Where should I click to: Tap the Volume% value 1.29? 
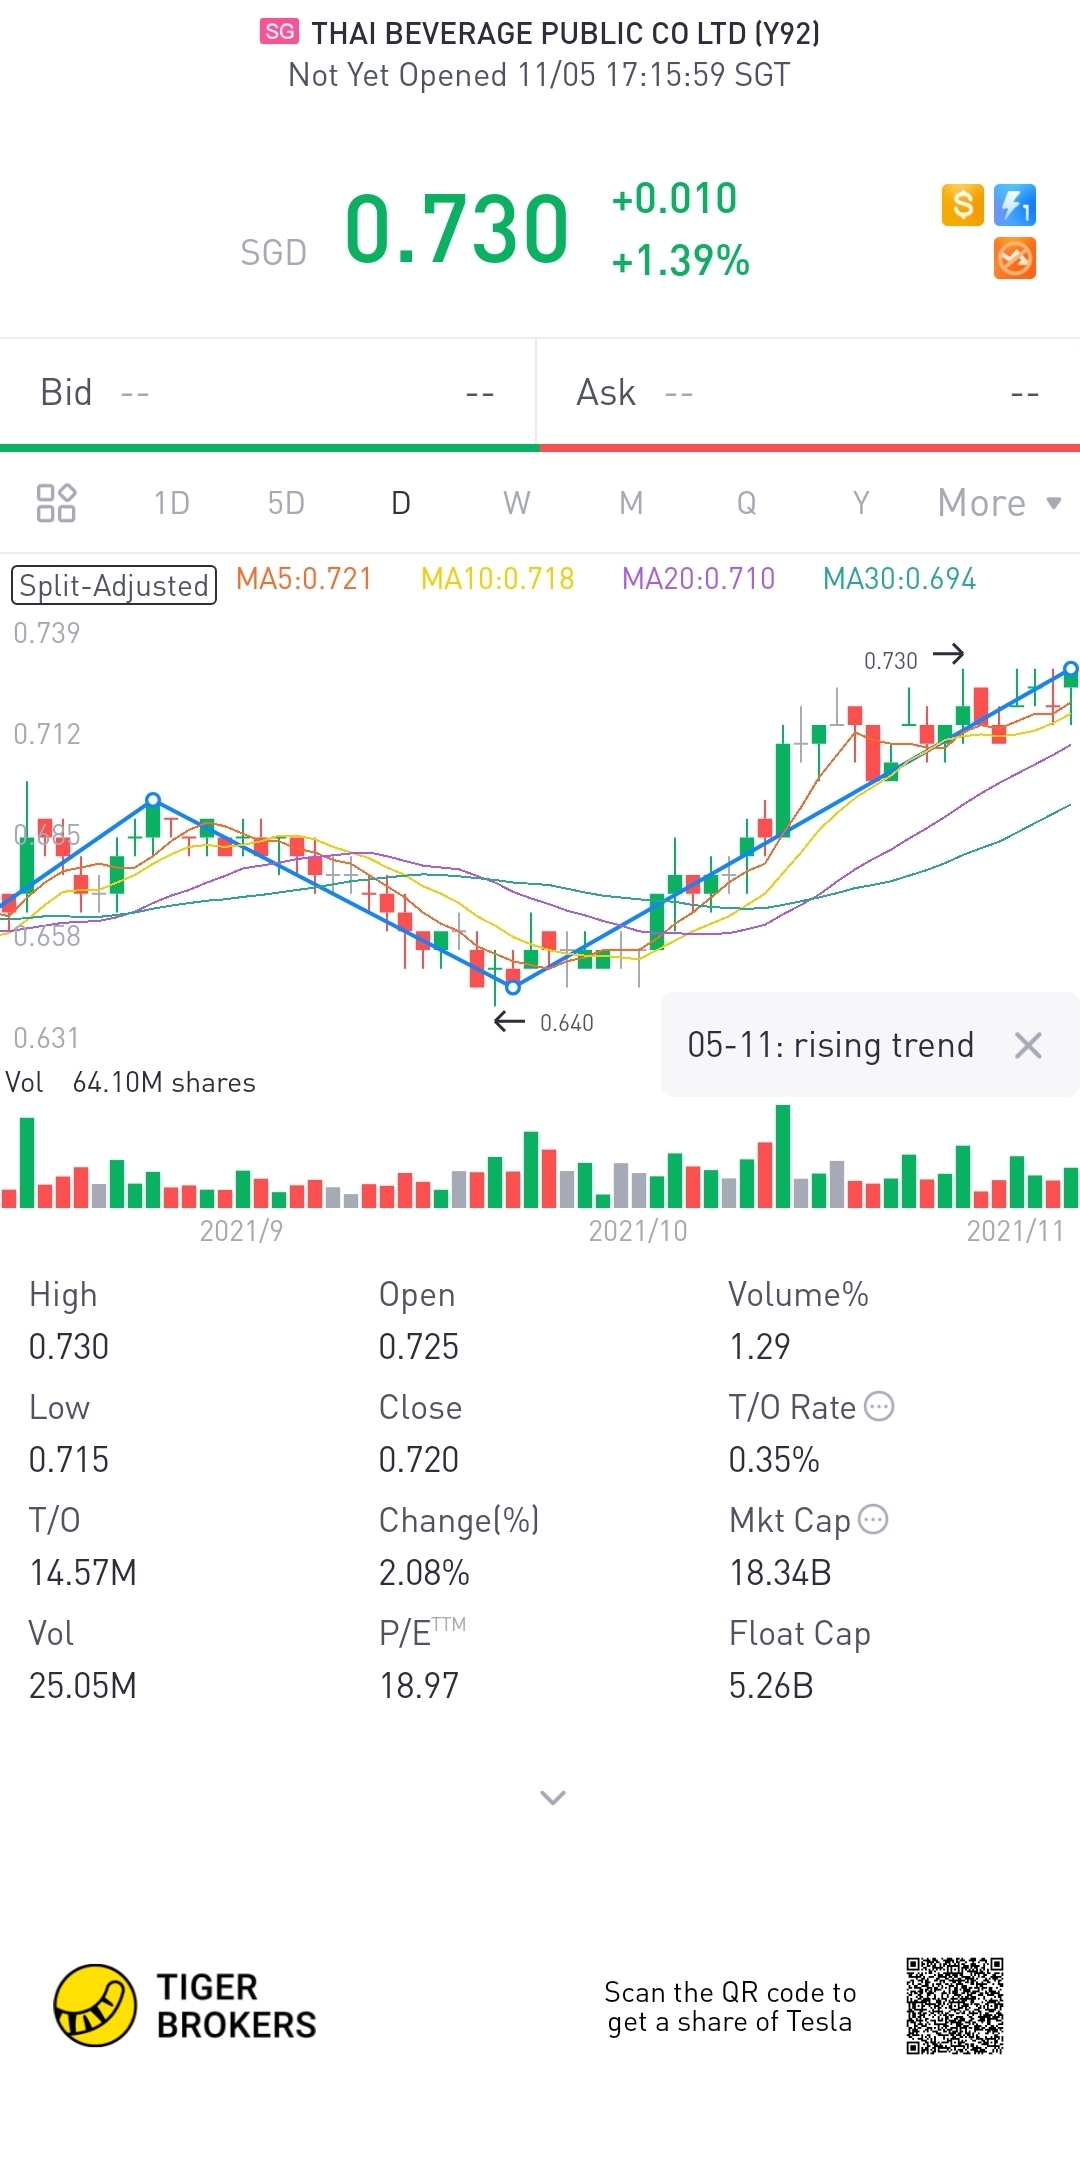[x=760, y=1347]
